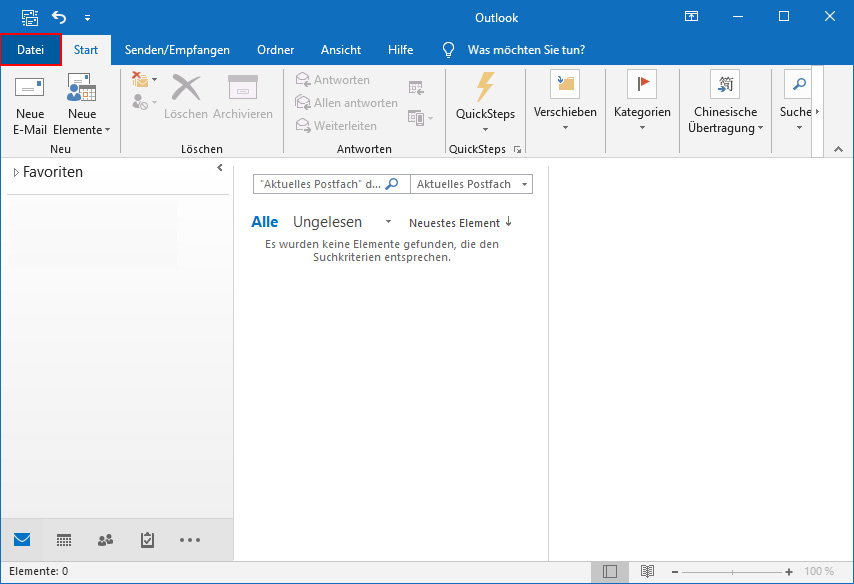Screen dimensions: 854x584
Task: Reverse sort order with the arrow
Action: coord(508,221)
